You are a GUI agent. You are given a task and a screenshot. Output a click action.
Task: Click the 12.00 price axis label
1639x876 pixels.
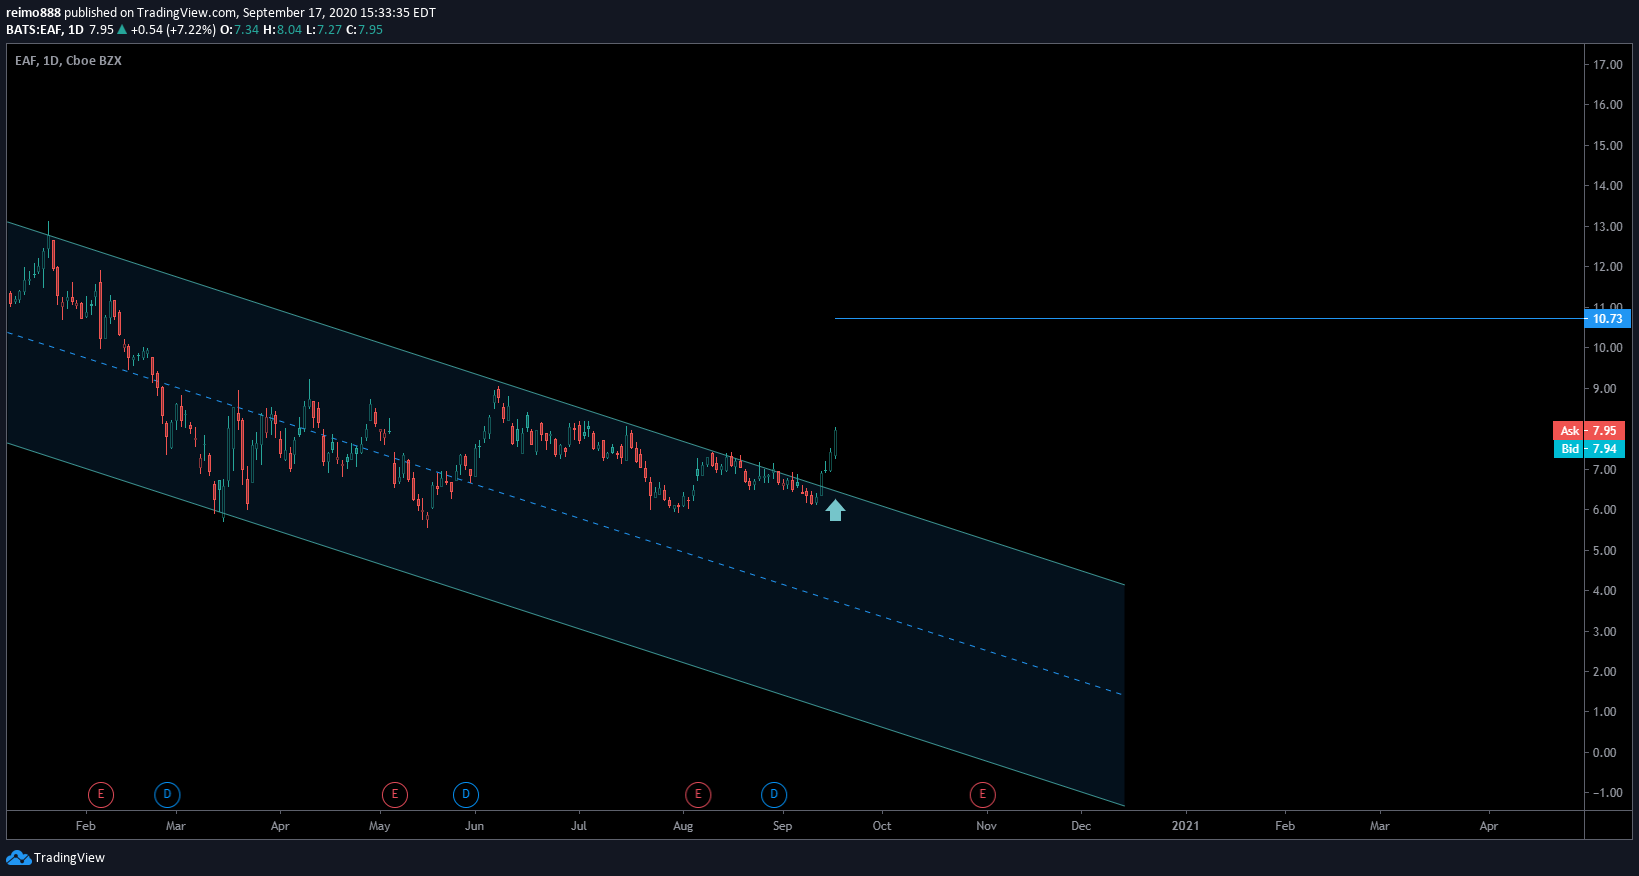[x=1608, y=267]
